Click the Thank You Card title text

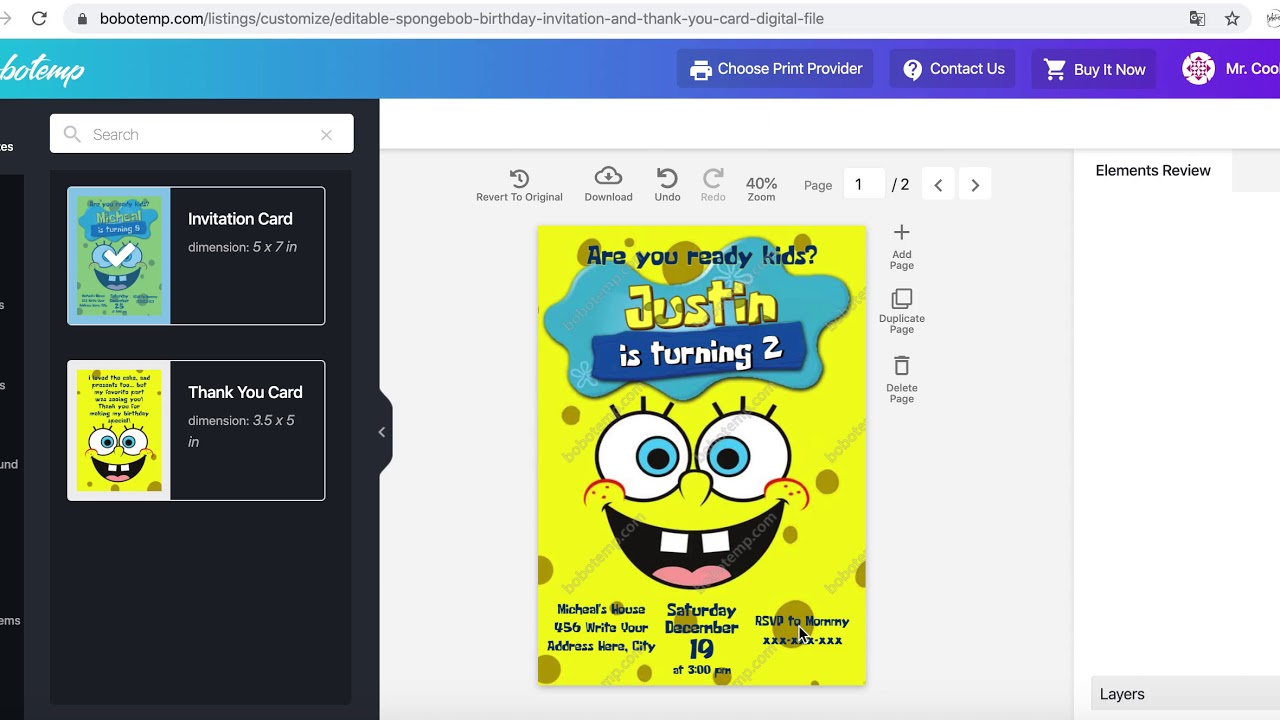[245, 392]
